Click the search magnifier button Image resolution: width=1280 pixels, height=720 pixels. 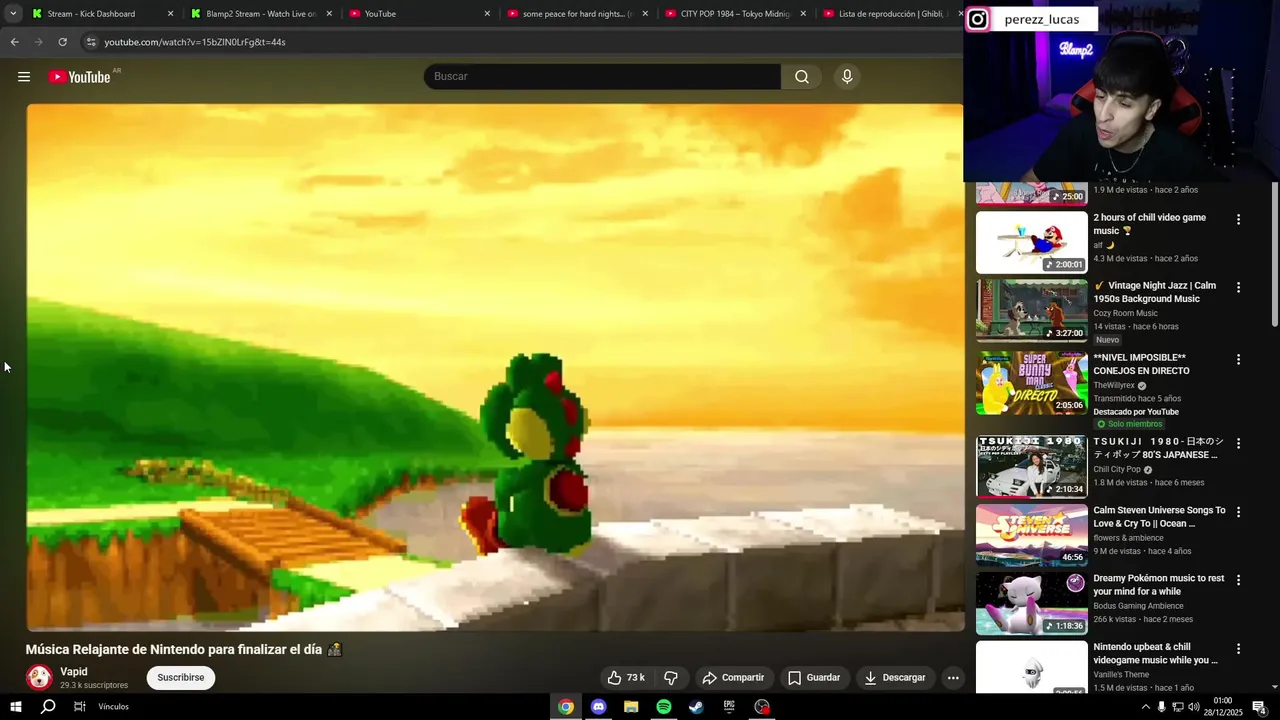(x=802, y=77)
